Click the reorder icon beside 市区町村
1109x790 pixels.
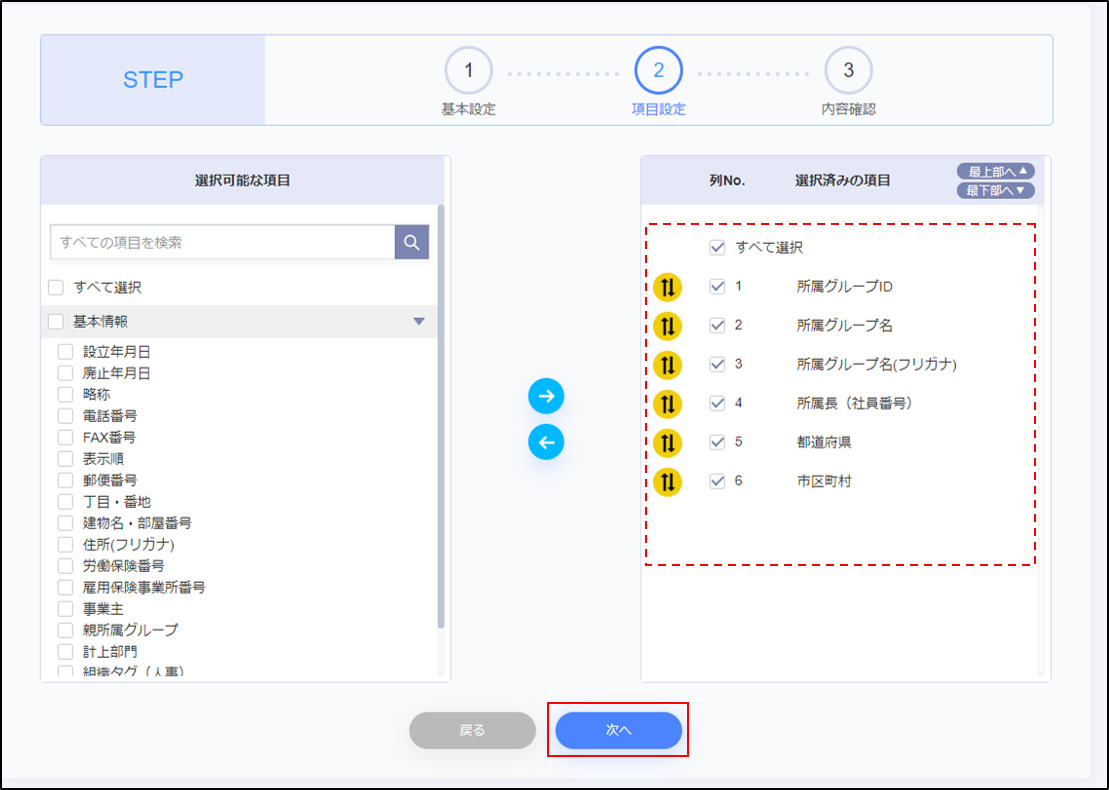668,482
